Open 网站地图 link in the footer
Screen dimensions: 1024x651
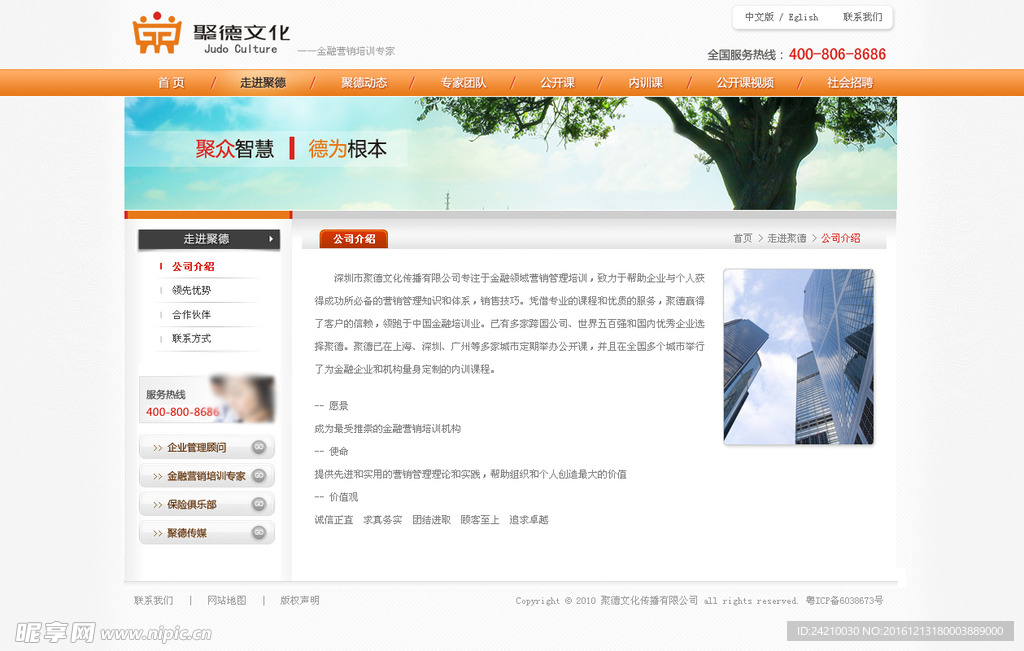click(226, 601)
